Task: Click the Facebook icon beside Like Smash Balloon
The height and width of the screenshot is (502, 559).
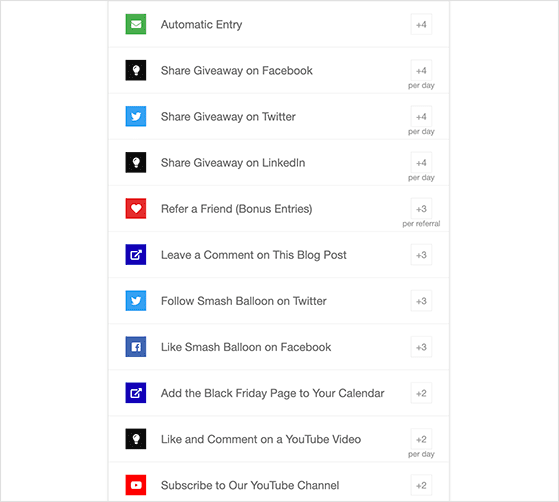Action: click(x=136, y=347)
